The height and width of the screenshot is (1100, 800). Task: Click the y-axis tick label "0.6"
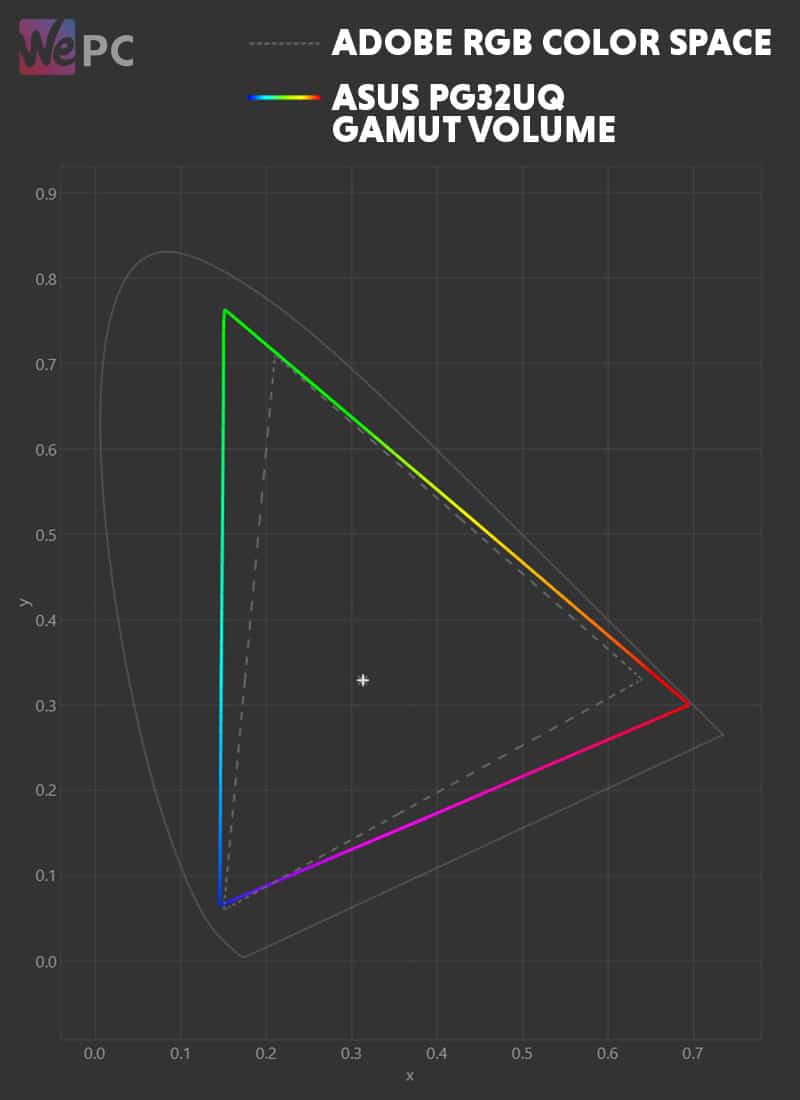[x=46, y=450]
